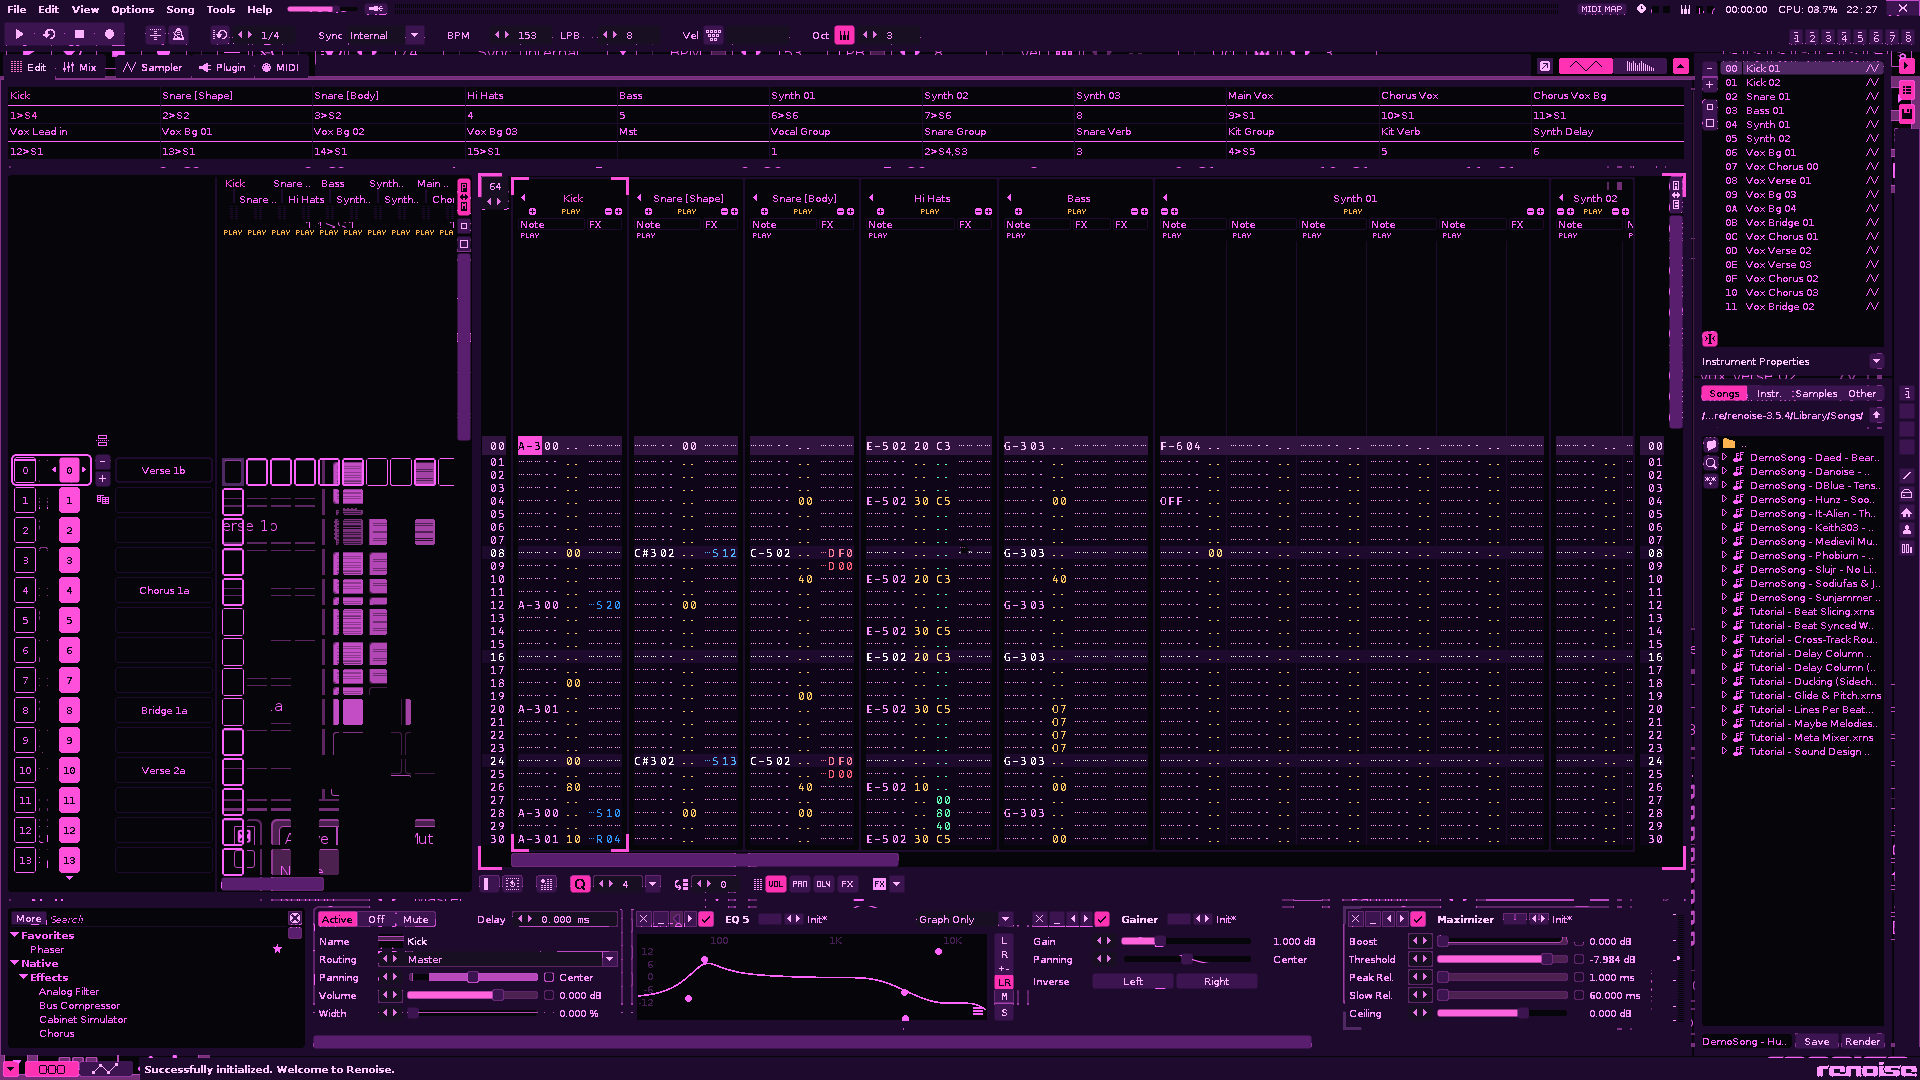Viewport: 1920px width, 1080px height.
Task: Click the Gainer Inverse Right button
Action: [1216, 982]
